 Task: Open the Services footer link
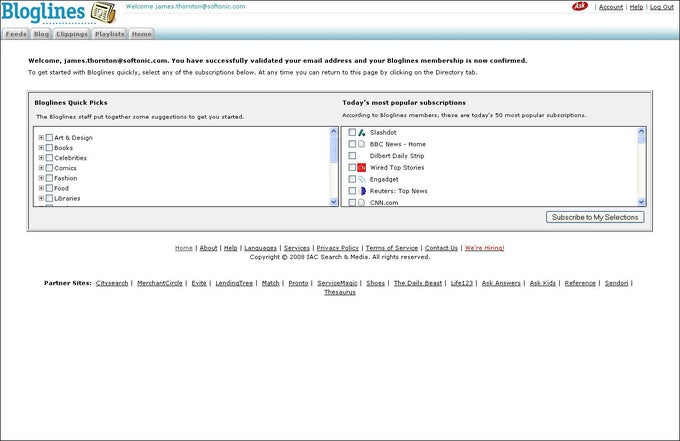297,248
